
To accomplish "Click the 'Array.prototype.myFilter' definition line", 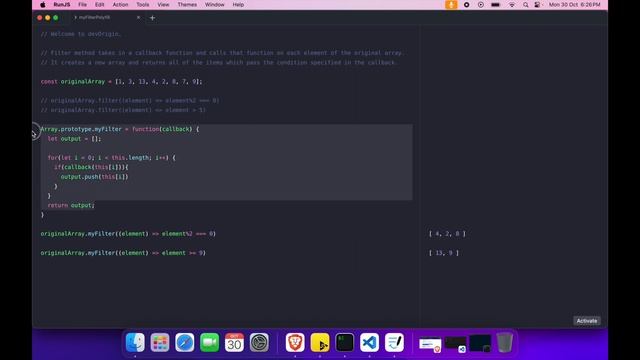I will pos(120,129).
